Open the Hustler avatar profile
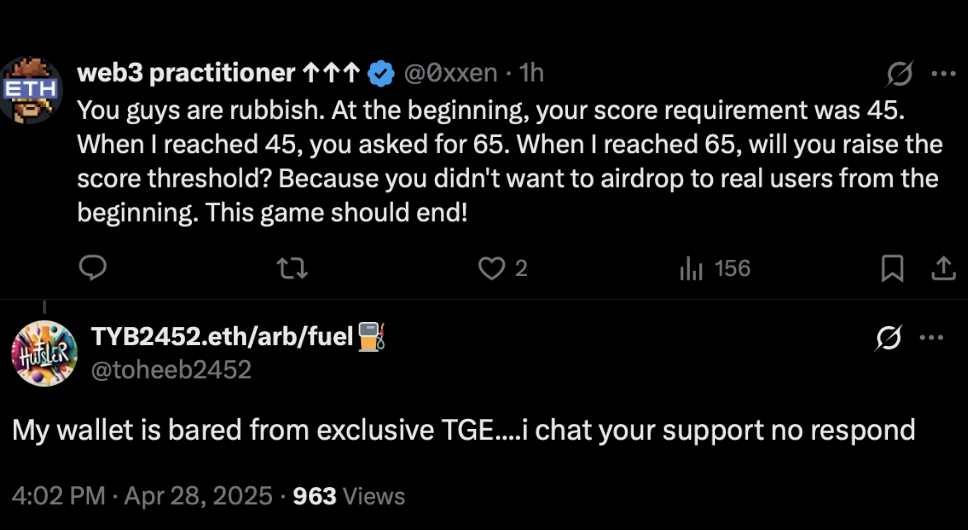 (x=44, y=353)
